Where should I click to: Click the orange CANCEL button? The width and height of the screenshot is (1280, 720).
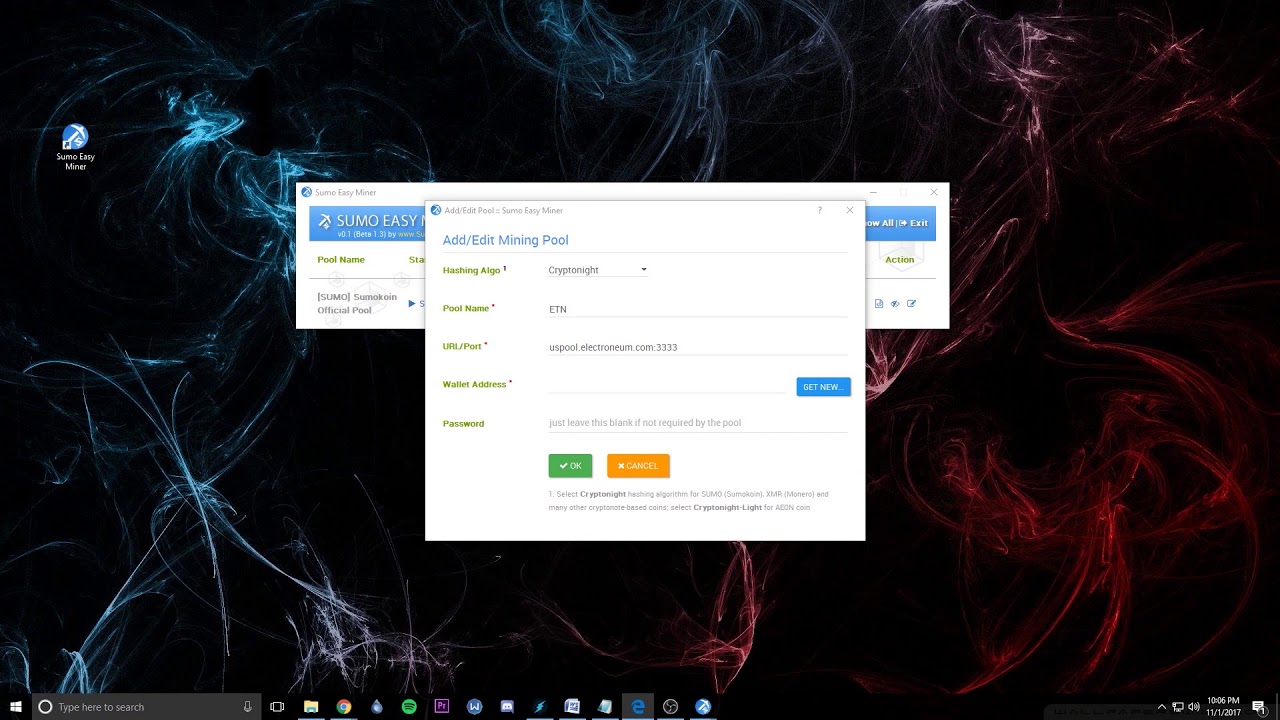pos(638,466)
